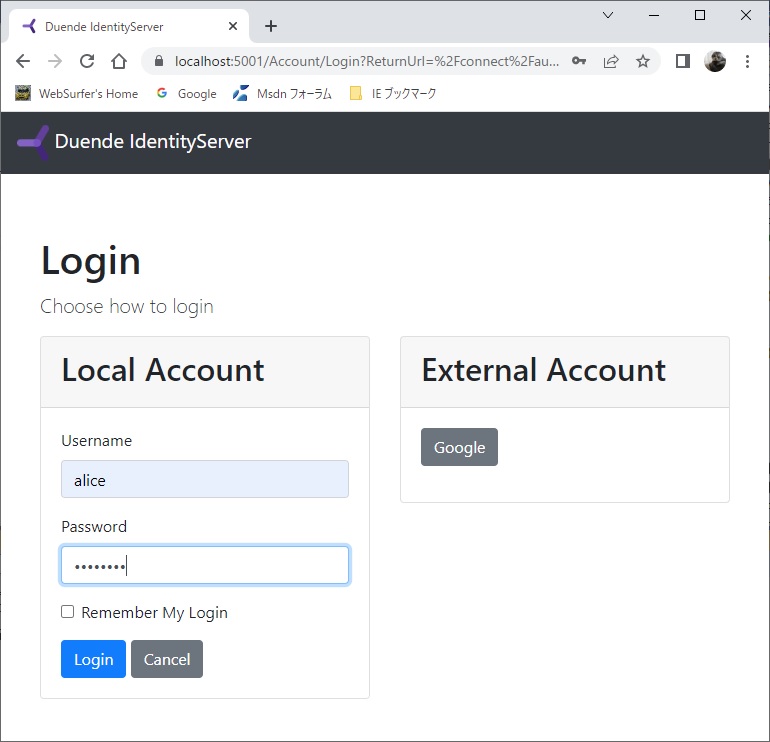770x742 pixels.
Task: Click the Choose how to login text
Action: point(127,307)
